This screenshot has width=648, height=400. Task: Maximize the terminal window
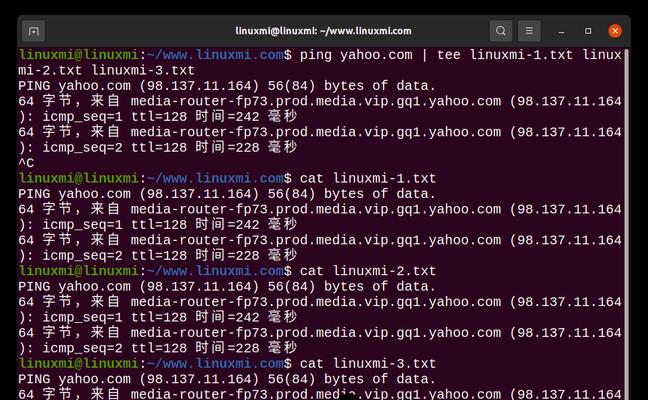(x=588, y=31)
